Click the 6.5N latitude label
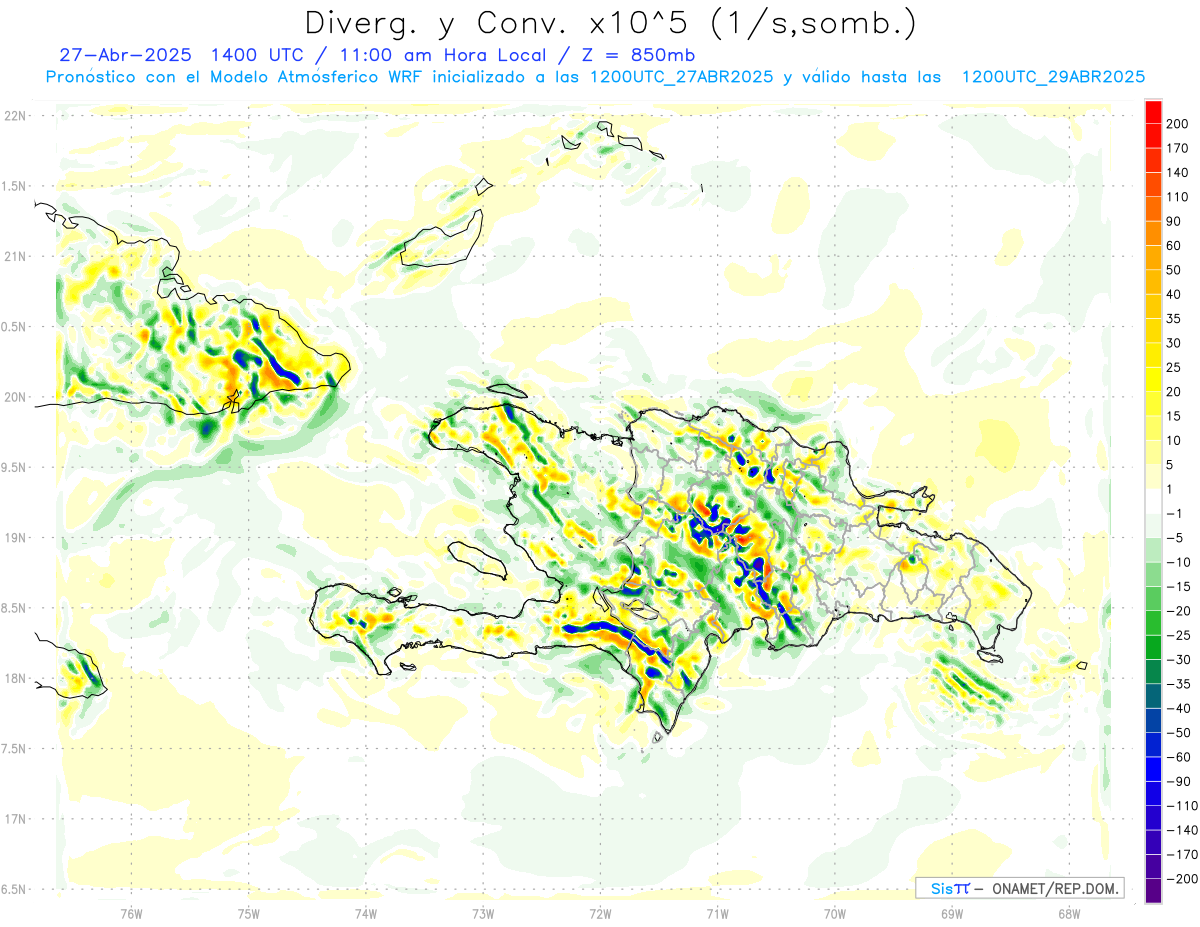 point(15,889)
